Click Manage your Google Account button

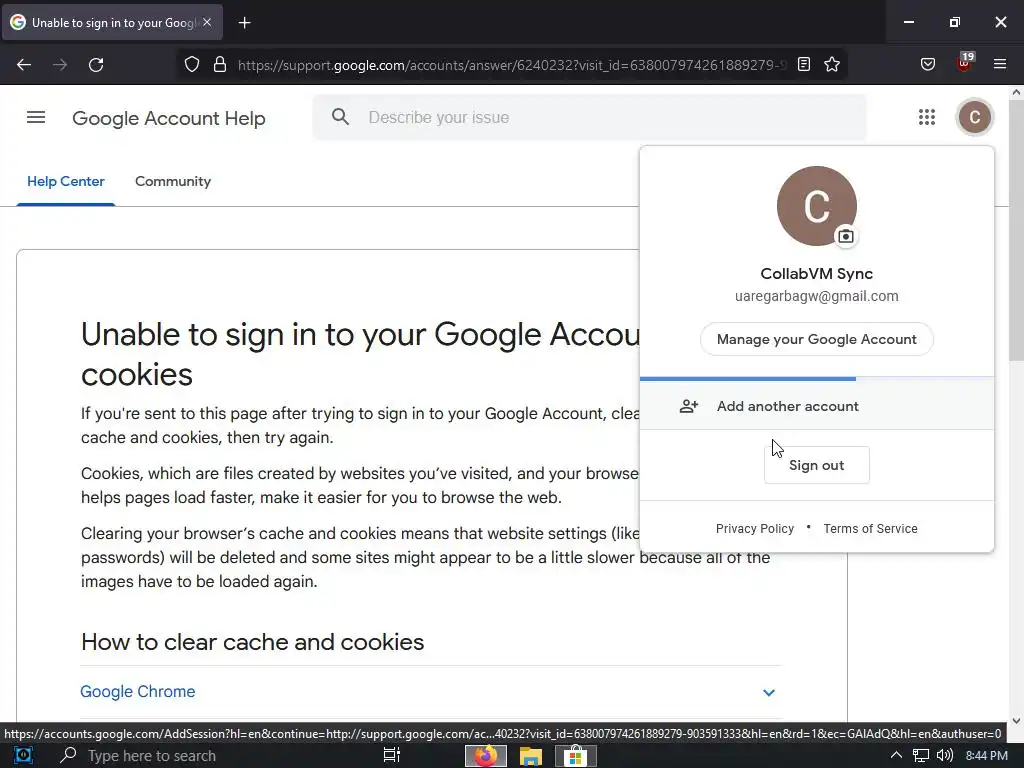[816, 339]
